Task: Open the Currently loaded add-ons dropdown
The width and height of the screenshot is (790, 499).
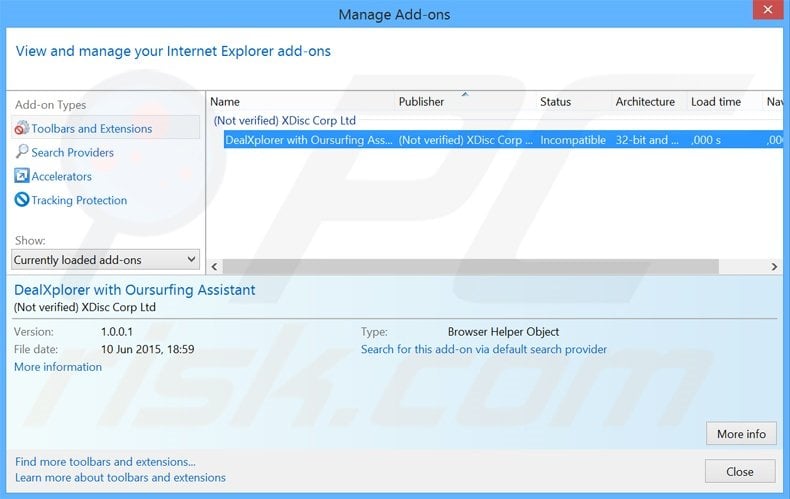Action: click(x=105, y=260)
